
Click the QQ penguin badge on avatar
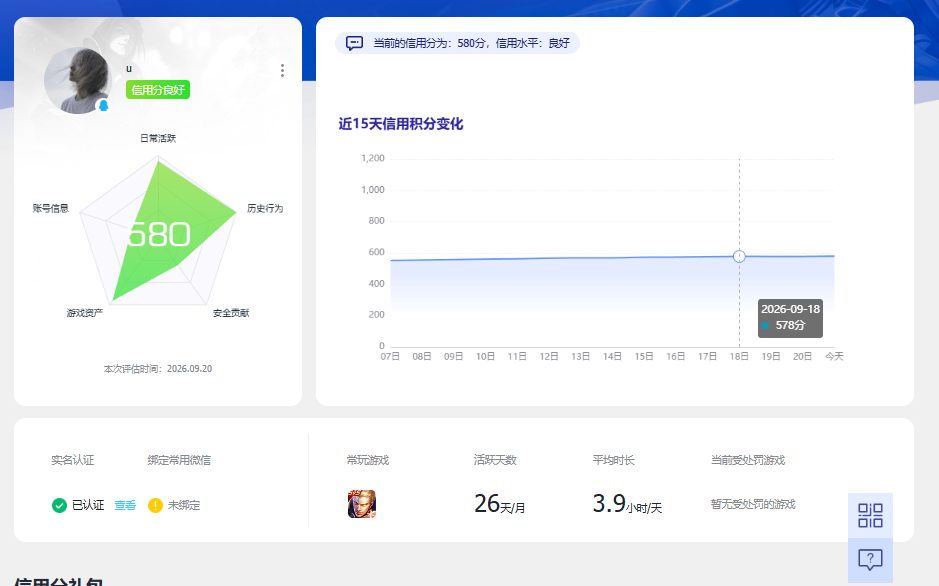104,106
